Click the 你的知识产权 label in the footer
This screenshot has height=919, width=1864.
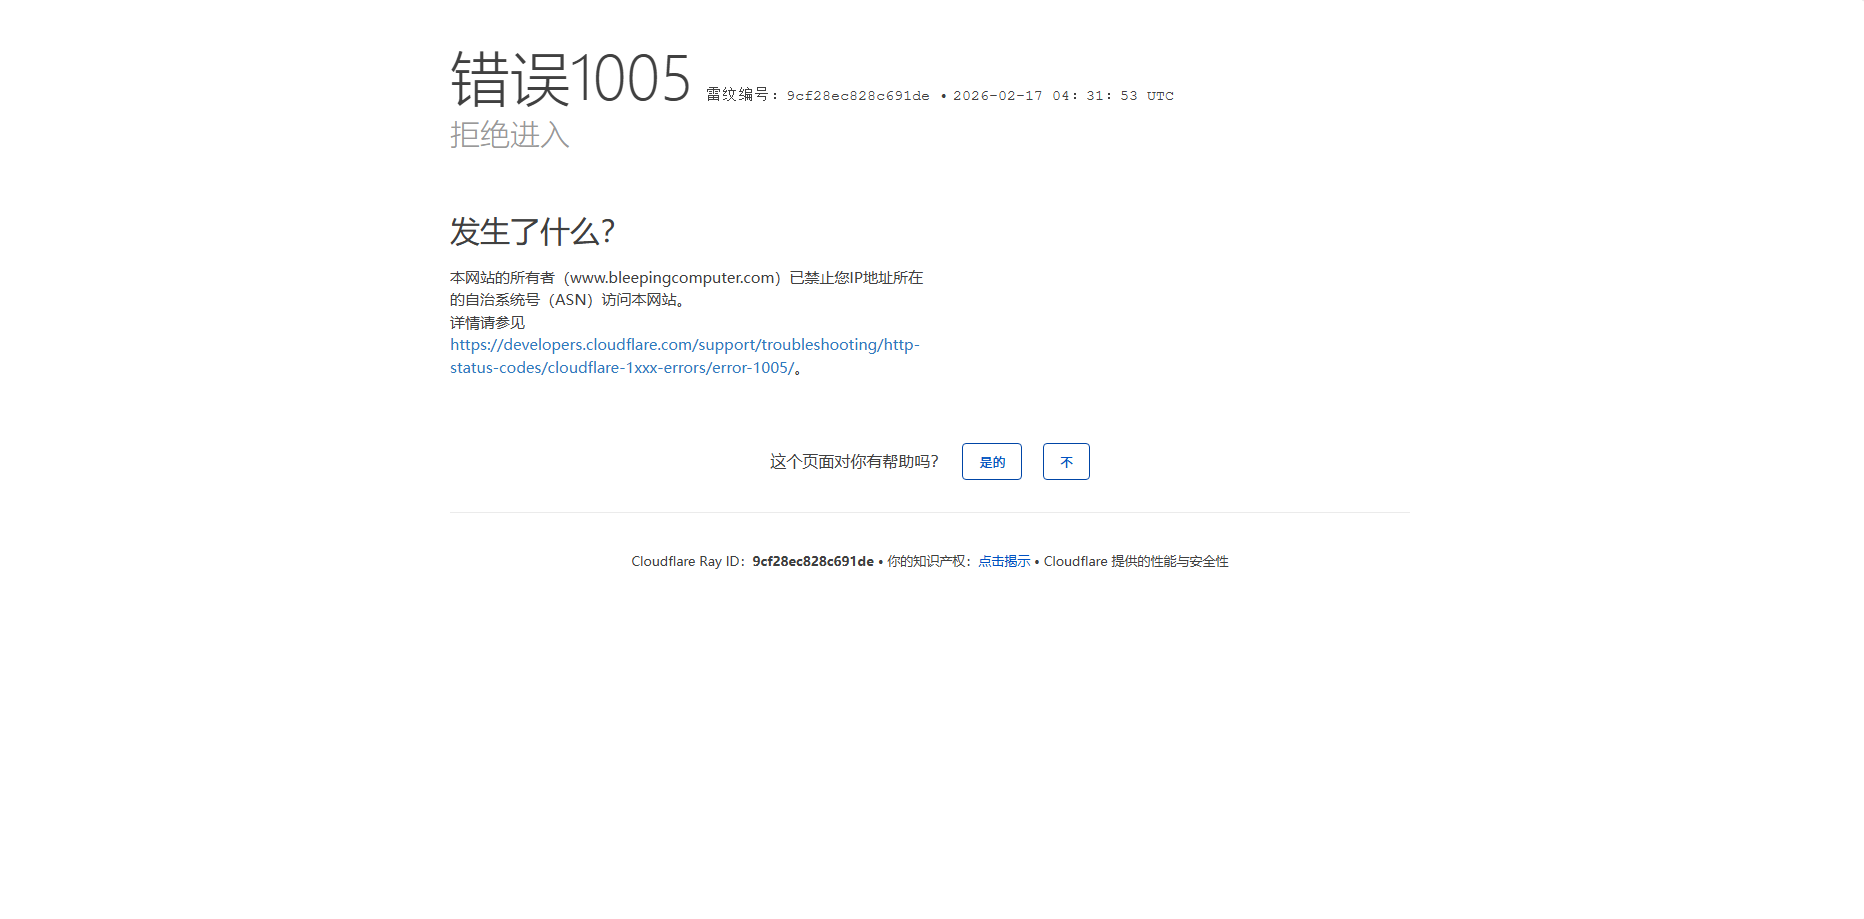click(x=926, y=562)
